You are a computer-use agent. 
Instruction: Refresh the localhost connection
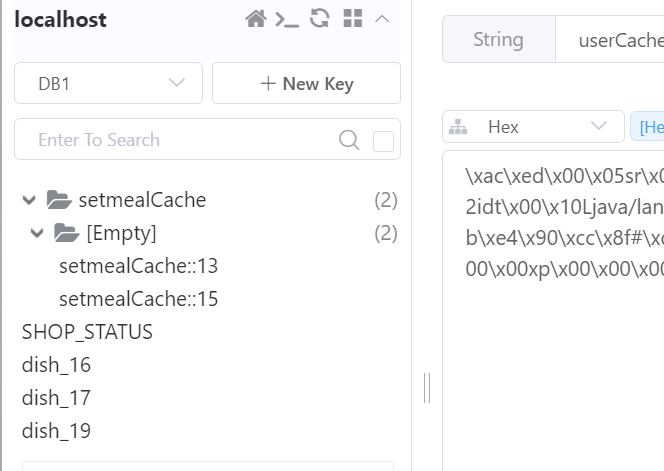[320, 19]
